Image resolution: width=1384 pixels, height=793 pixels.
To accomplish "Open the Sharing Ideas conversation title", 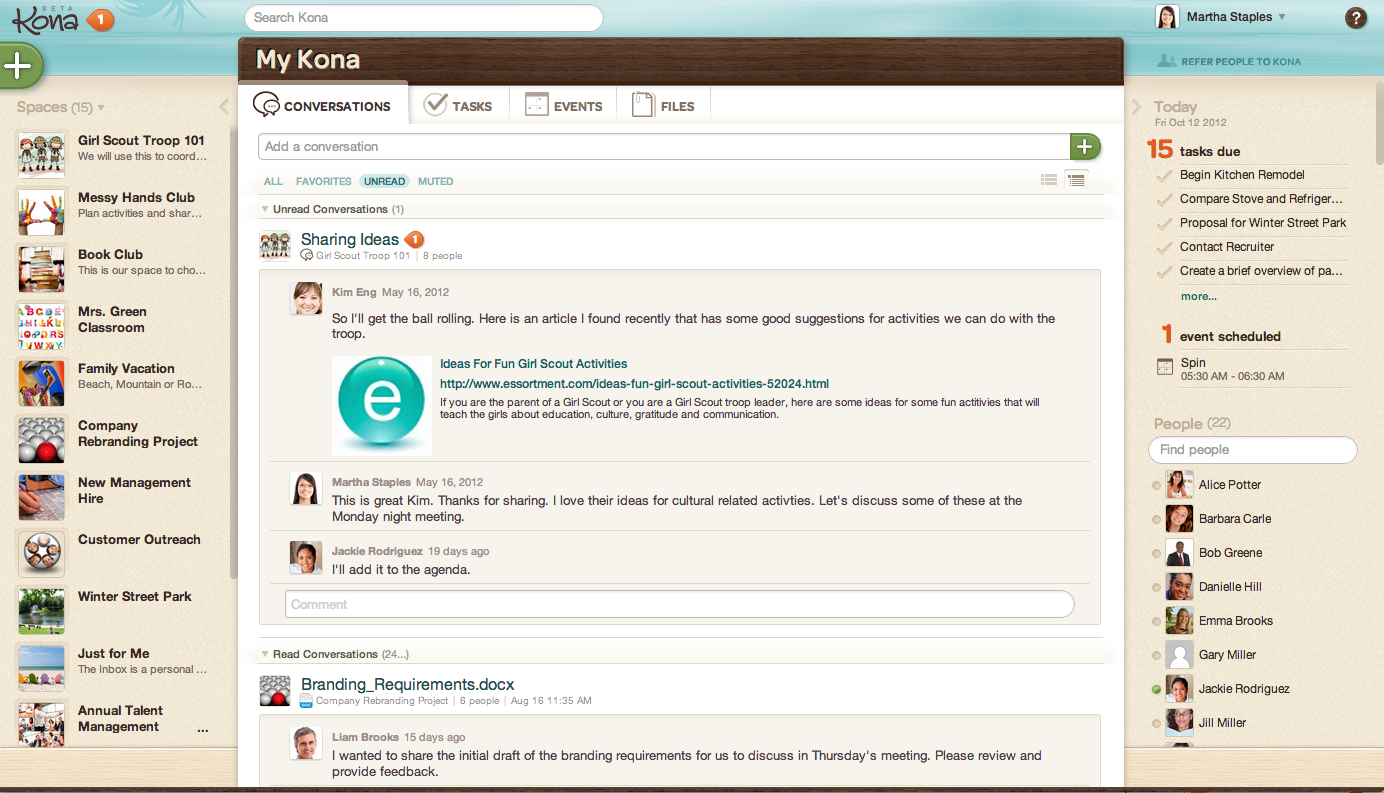I will 350,239.
